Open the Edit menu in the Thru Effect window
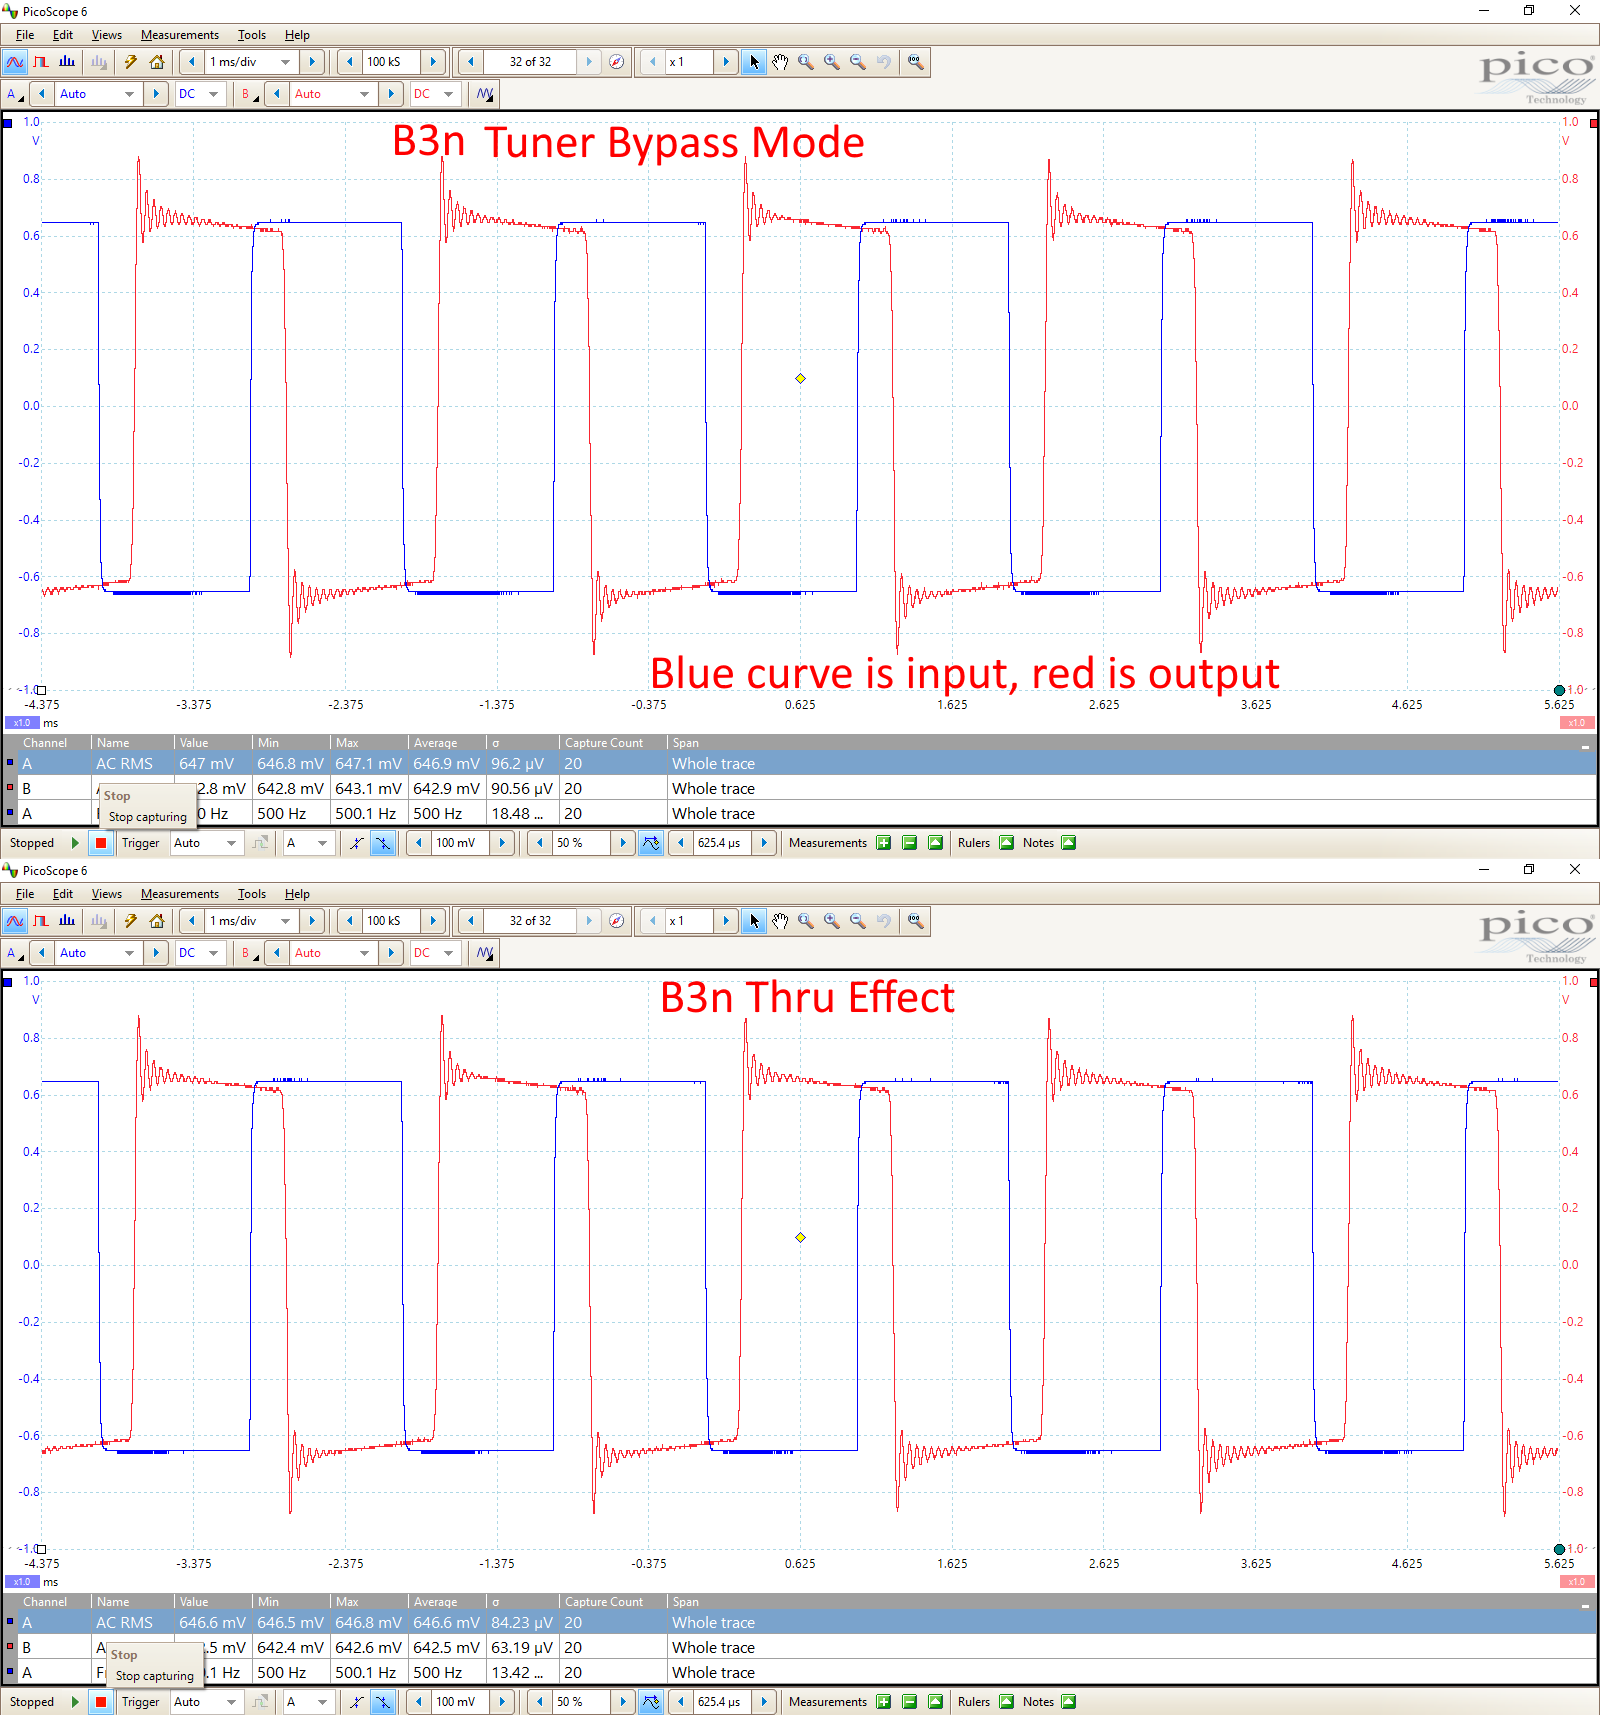 63,894
